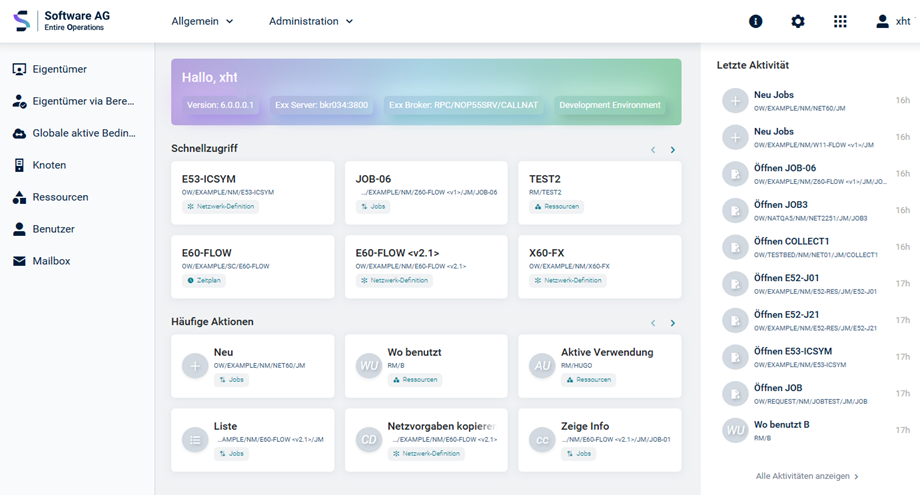Screen dimensions: 920x495
Task: Click WU icon of Wo benutzt B activity
Action: [x=735, y=430]
